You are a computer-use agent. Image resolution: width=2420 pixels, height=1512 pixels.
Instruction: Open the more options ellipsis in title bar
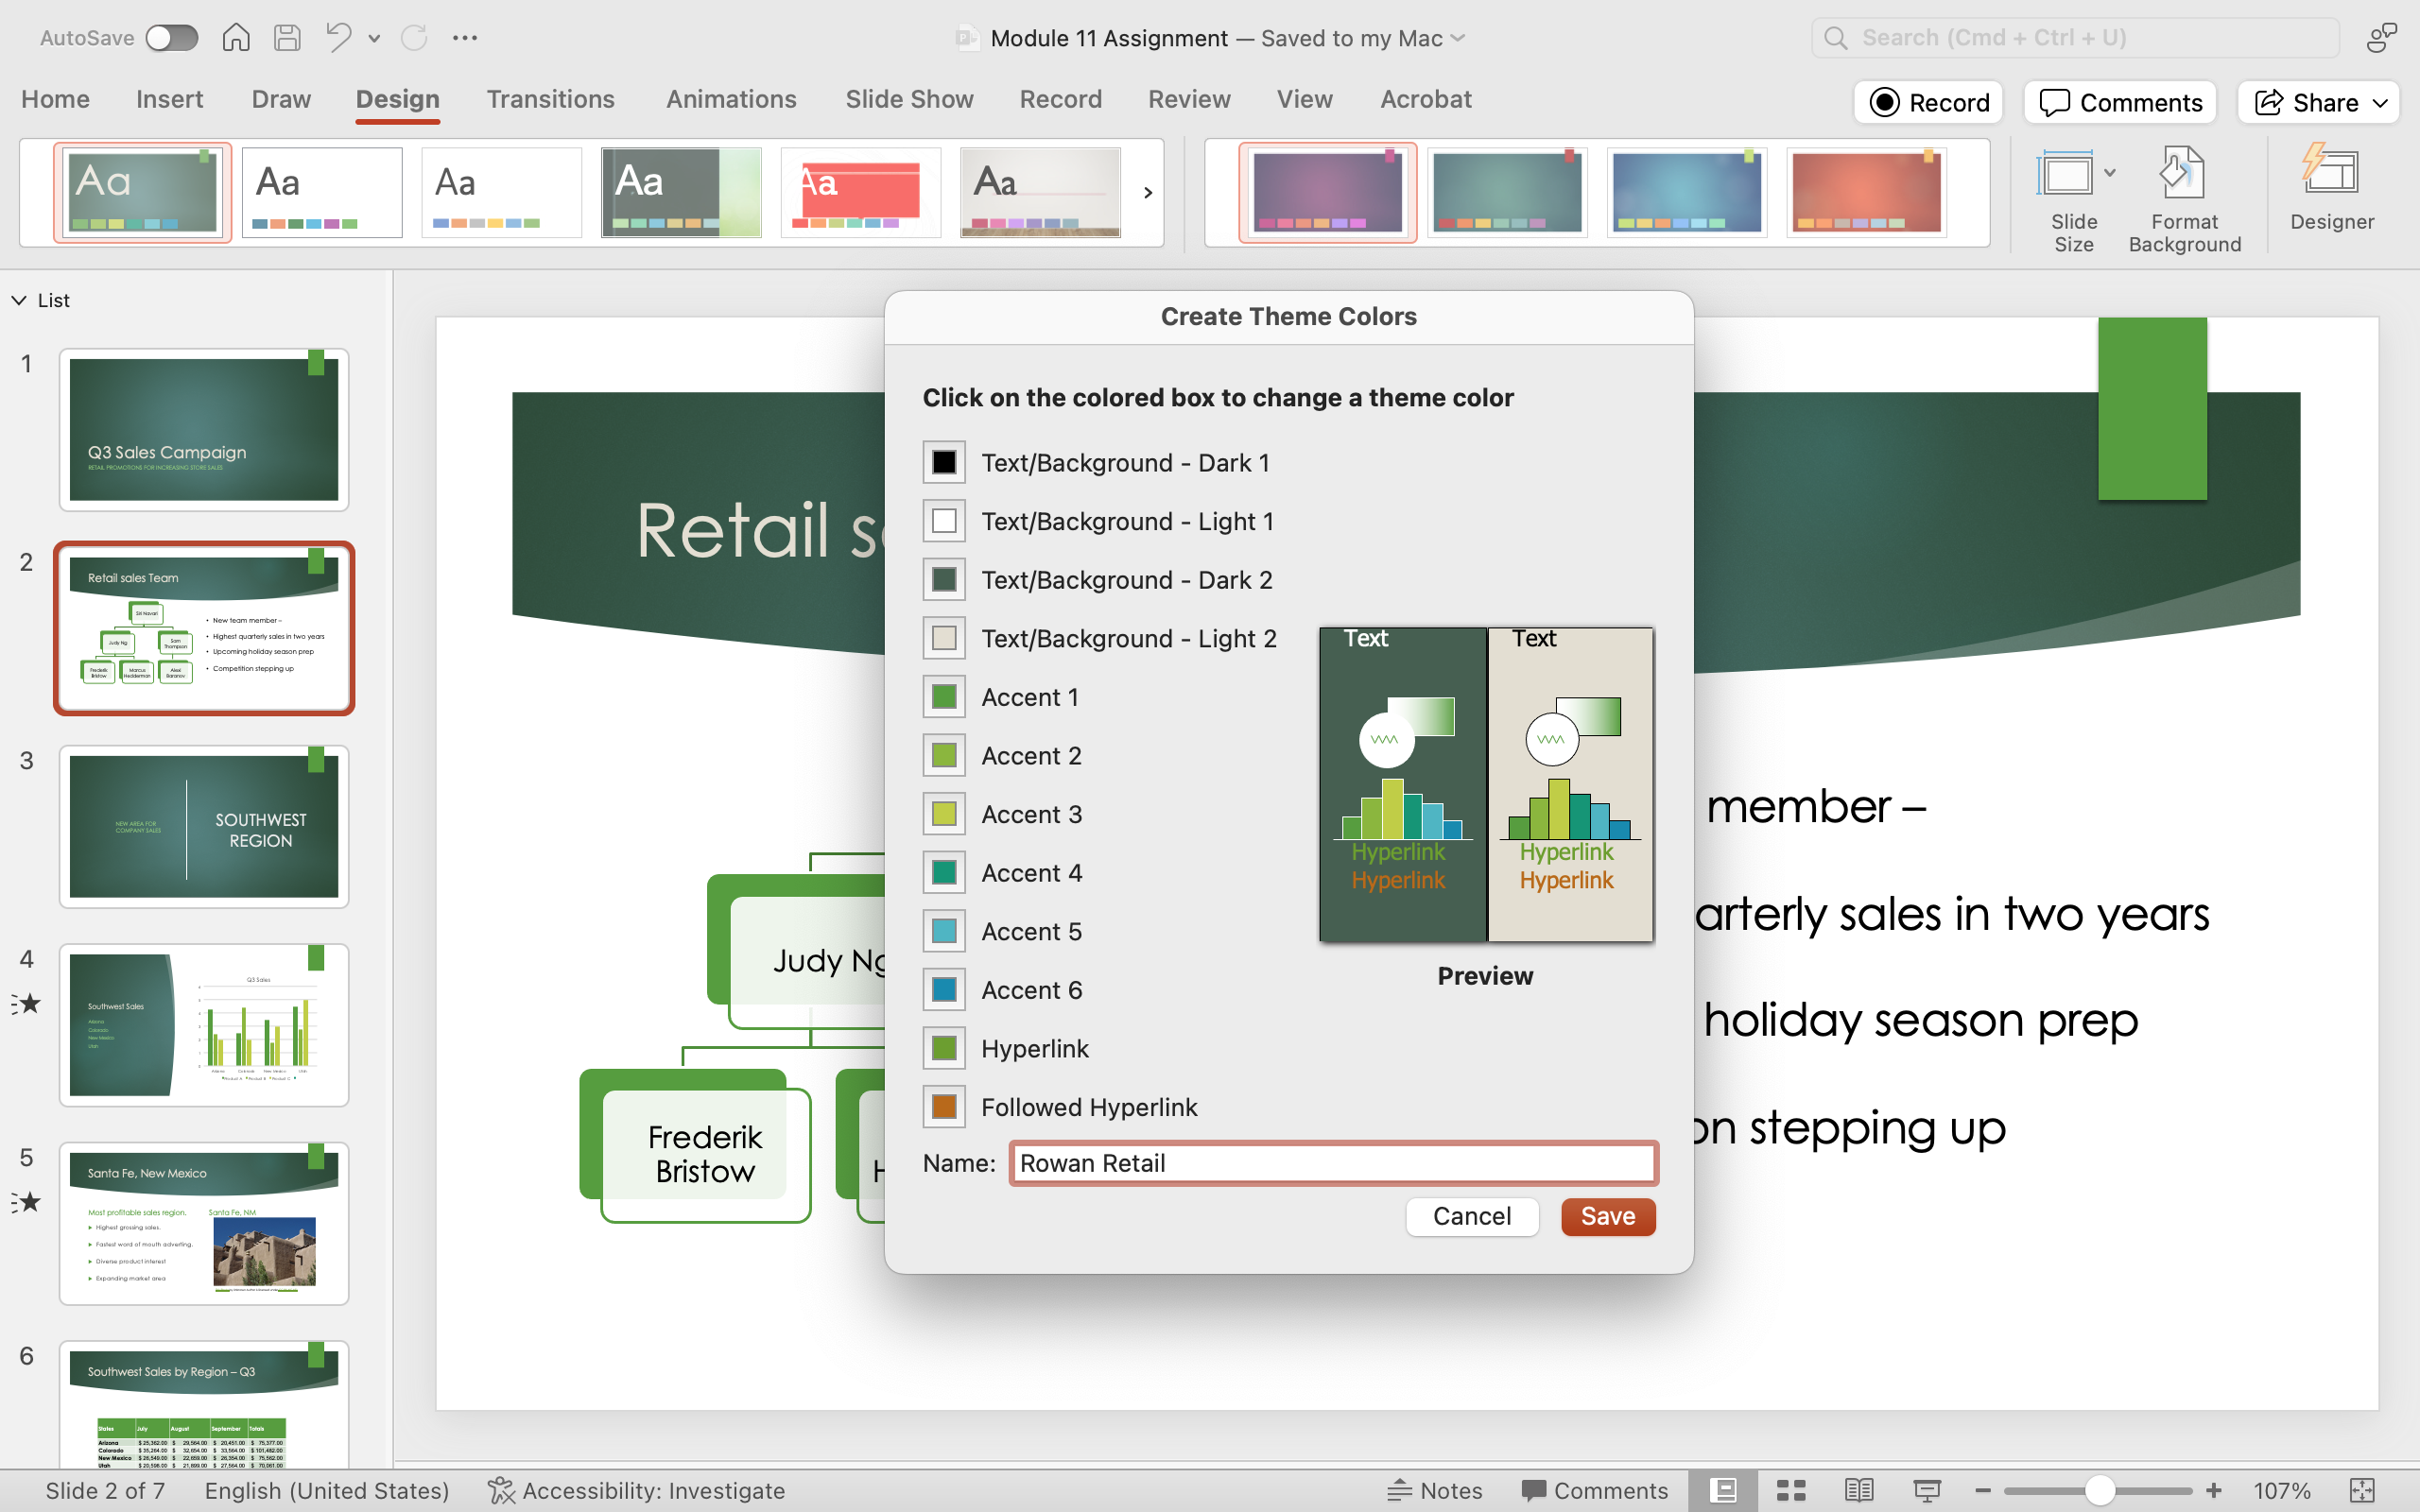[x=465, y=38]
